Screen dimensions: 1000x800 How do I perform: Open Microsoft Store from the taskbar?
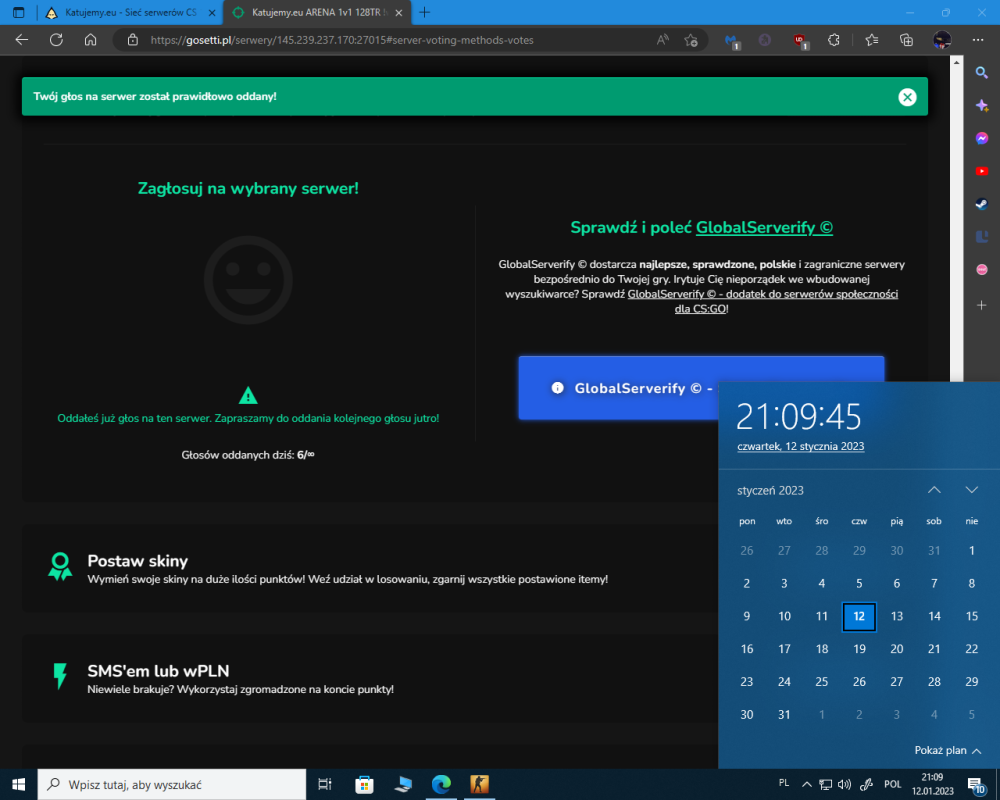point(364,784)
